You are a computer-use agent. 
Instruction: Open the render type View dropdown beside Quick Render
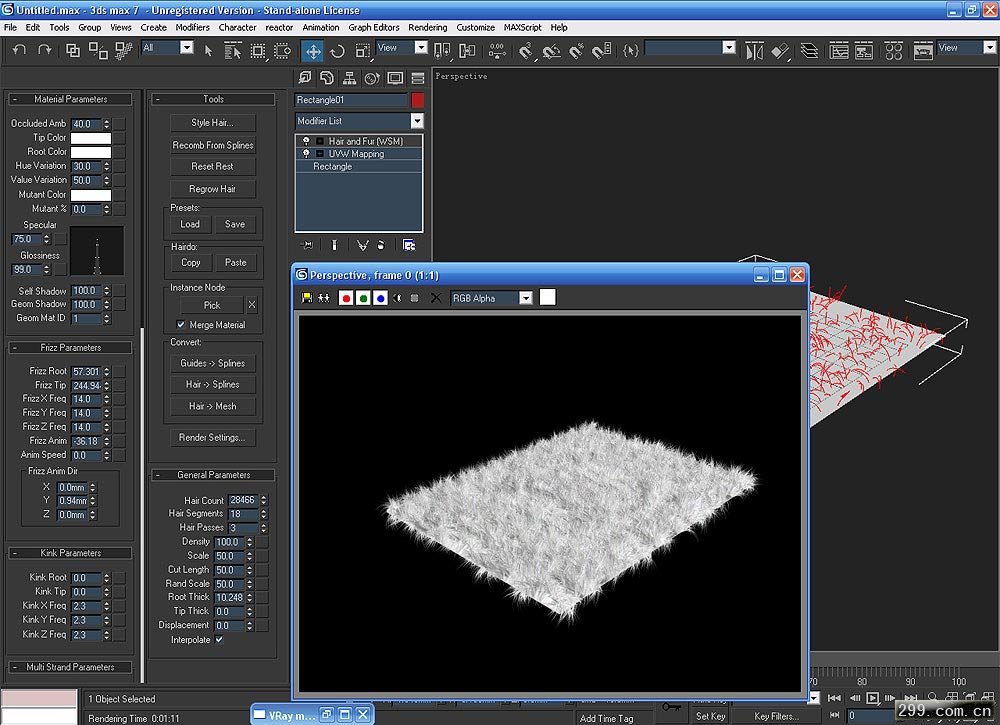tap(989, 48)
